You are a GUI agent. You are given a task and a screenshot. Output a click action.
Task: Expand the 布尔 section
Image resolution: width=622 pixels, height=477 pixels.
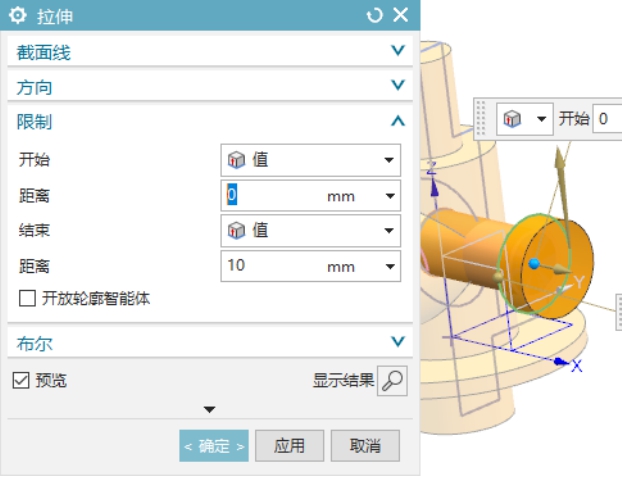[x=398, y=342]
